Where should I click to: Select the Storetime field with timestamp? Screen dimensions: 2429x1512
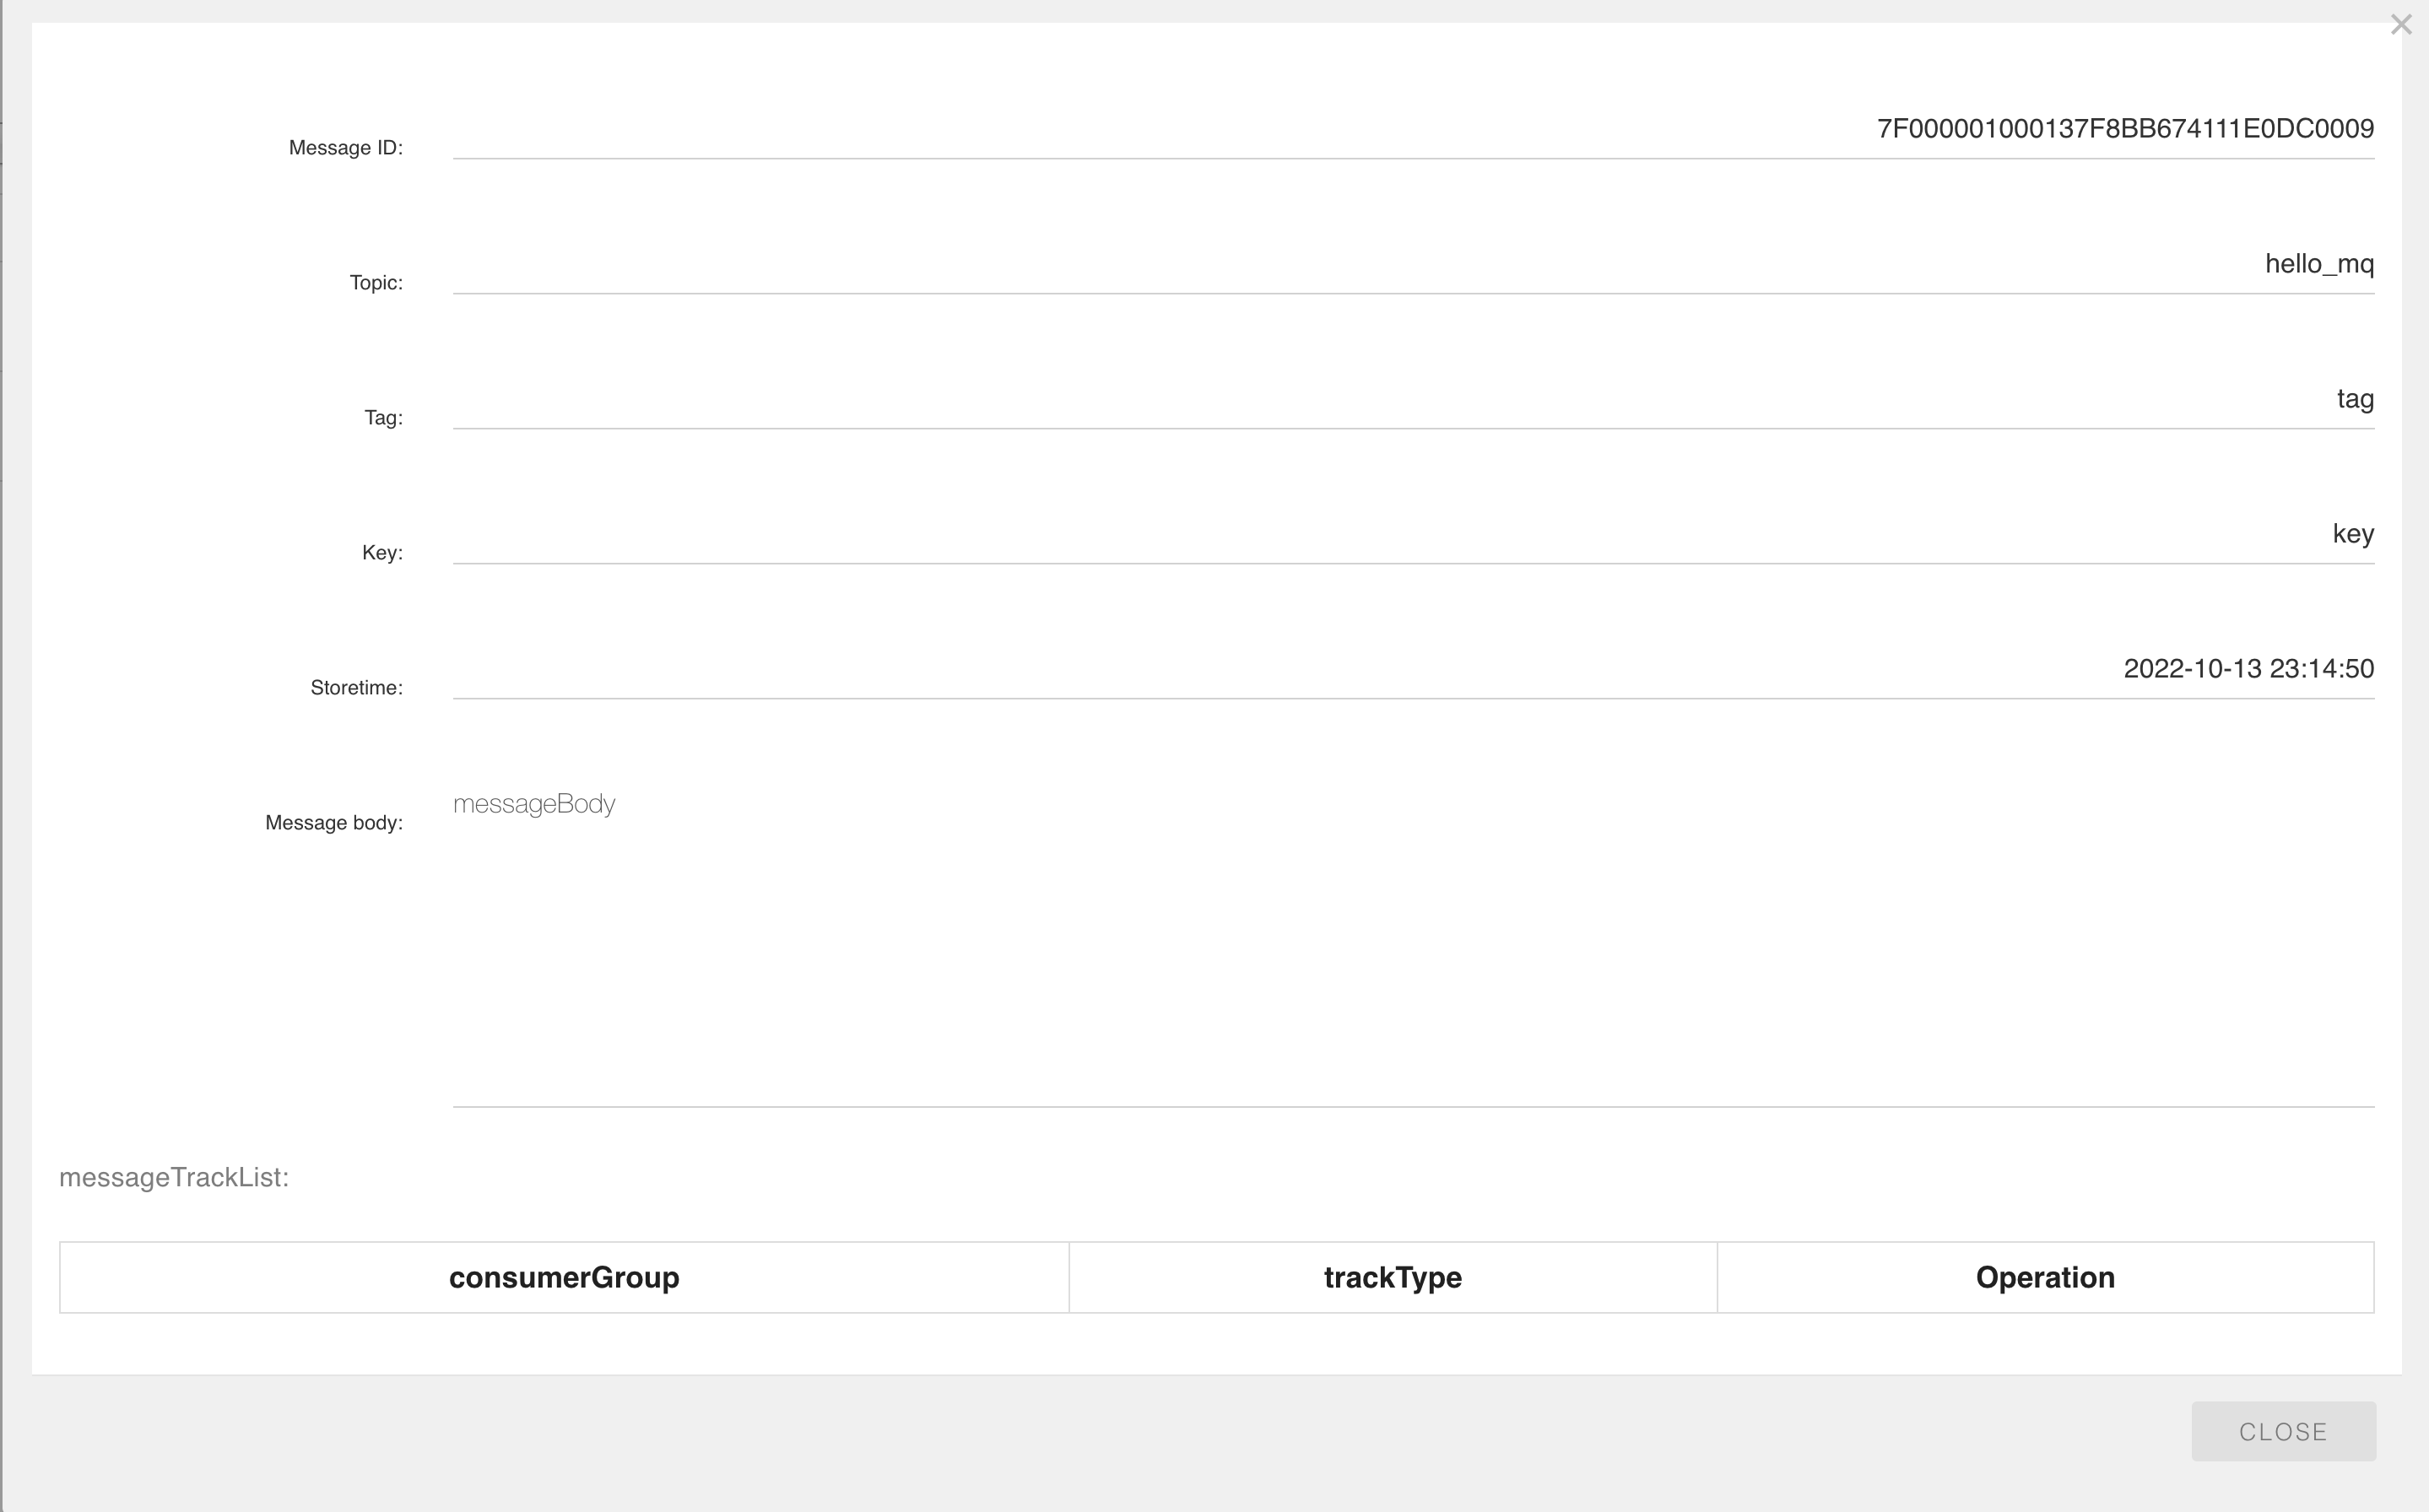(x=1412, y=669)
